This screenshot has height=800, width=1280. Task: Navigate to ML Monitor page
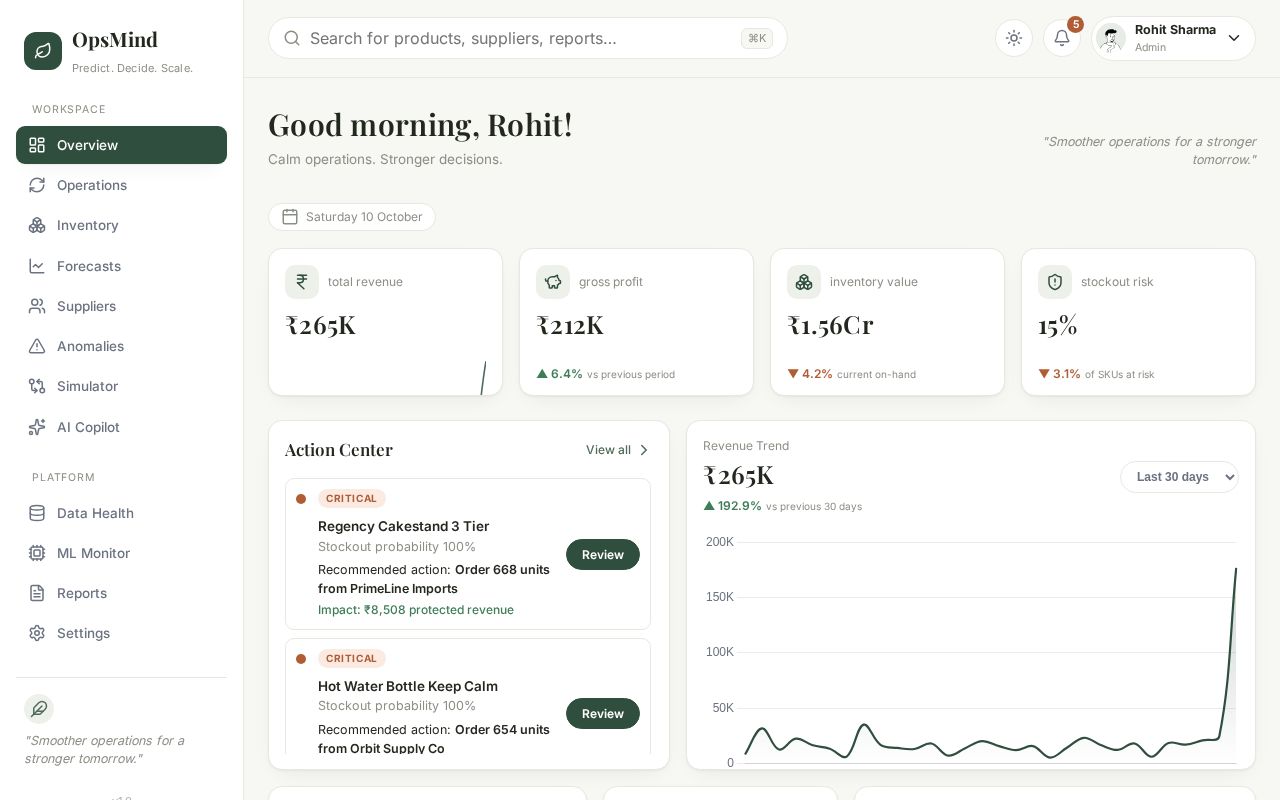point(121,553)
